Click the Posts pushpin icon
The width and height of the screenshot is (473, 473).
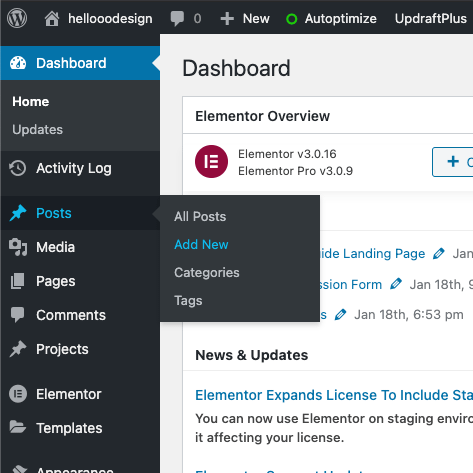point(18,213)
